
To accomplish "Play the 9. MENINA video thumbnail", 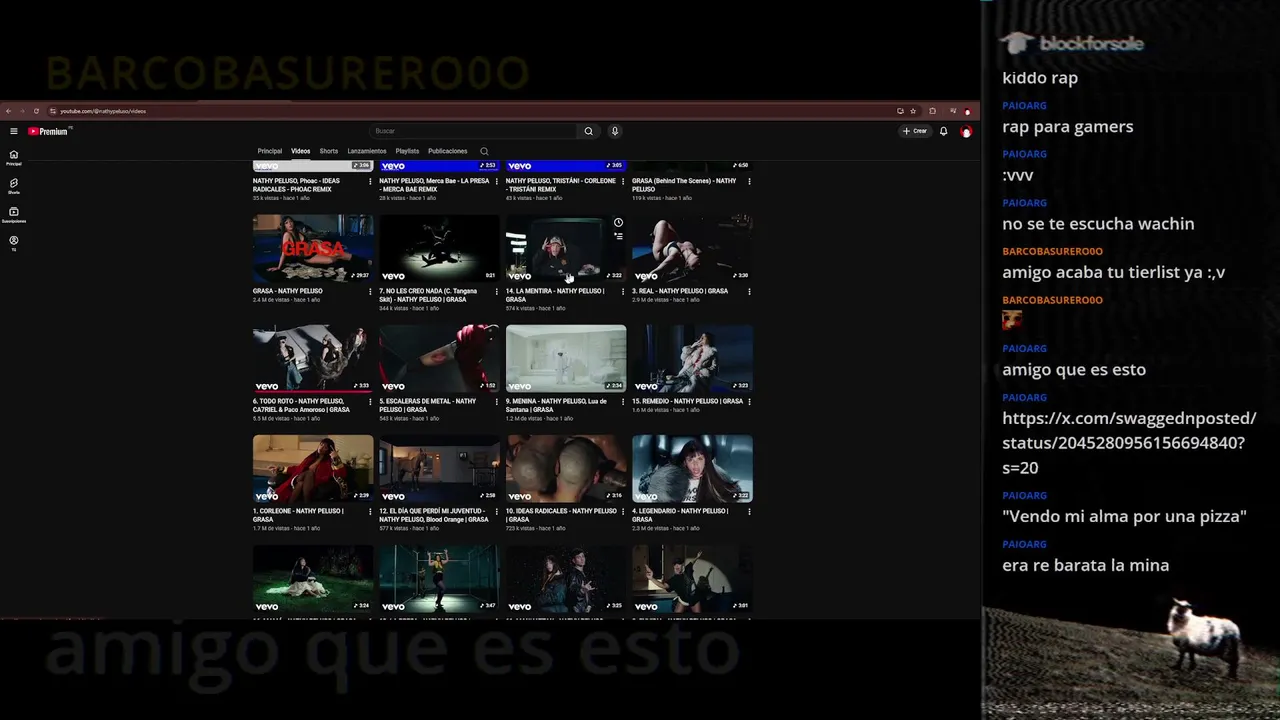I will click(x=566, y=358).
